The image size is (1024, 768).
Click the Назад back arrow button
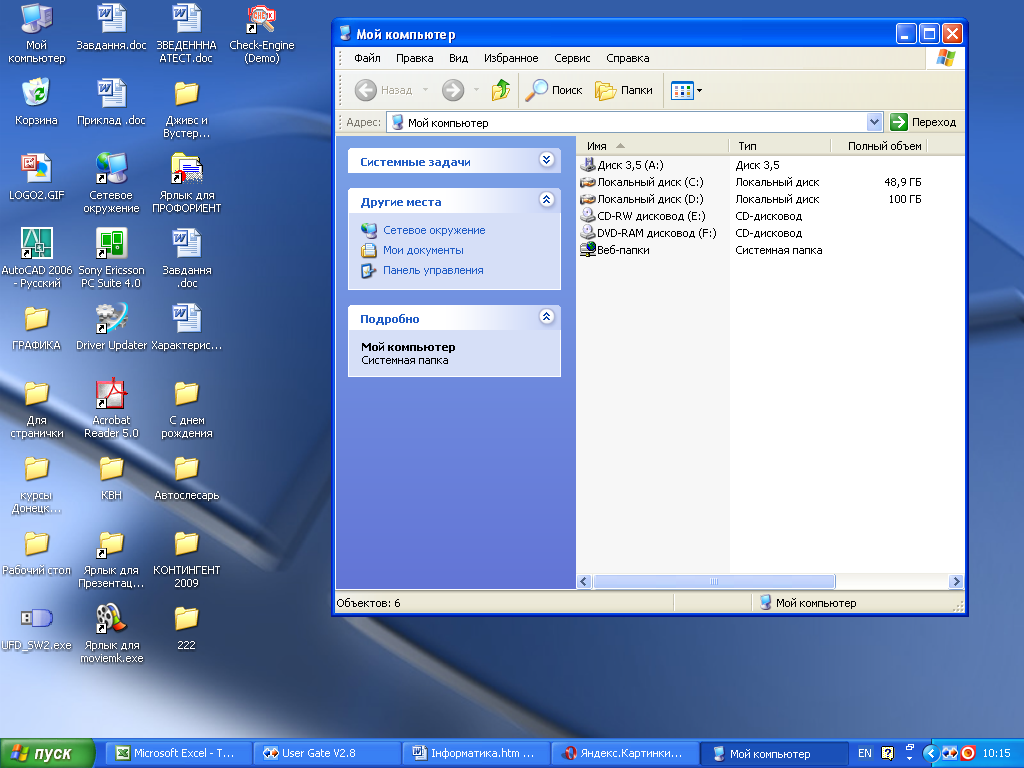point(384,90)
